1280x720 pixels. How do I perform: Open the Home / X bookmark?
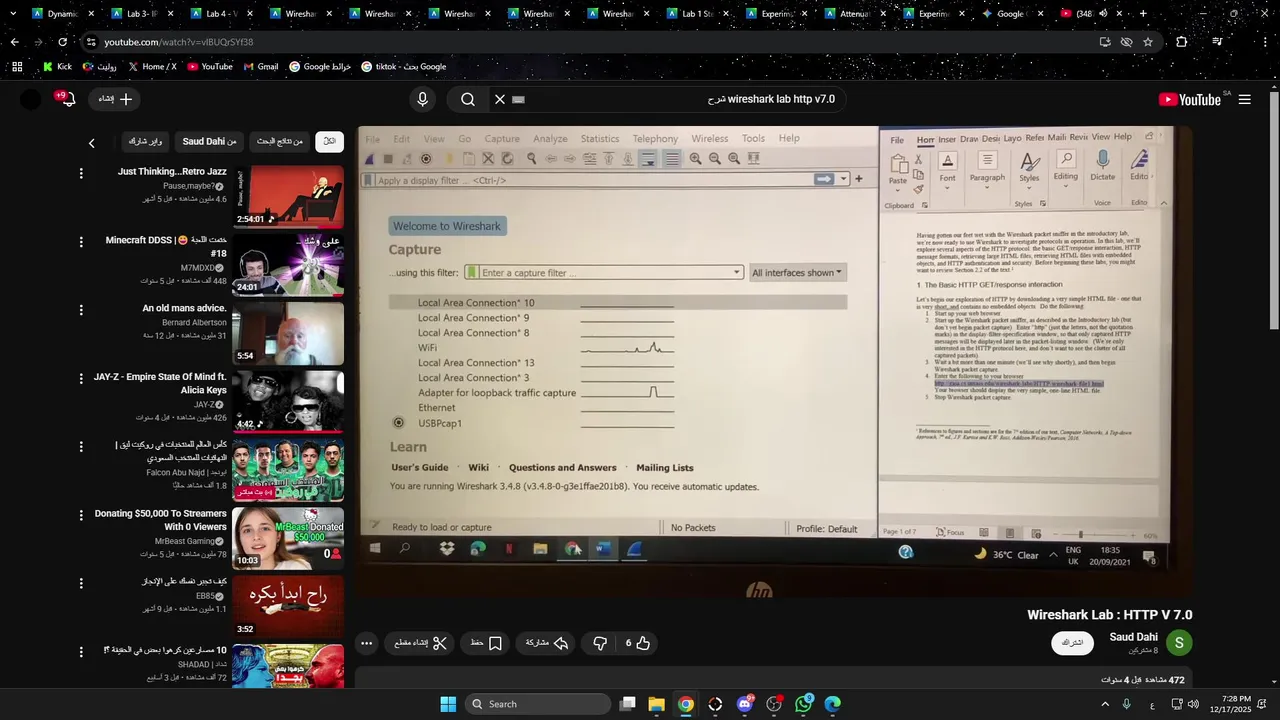[x=152, y=67]
